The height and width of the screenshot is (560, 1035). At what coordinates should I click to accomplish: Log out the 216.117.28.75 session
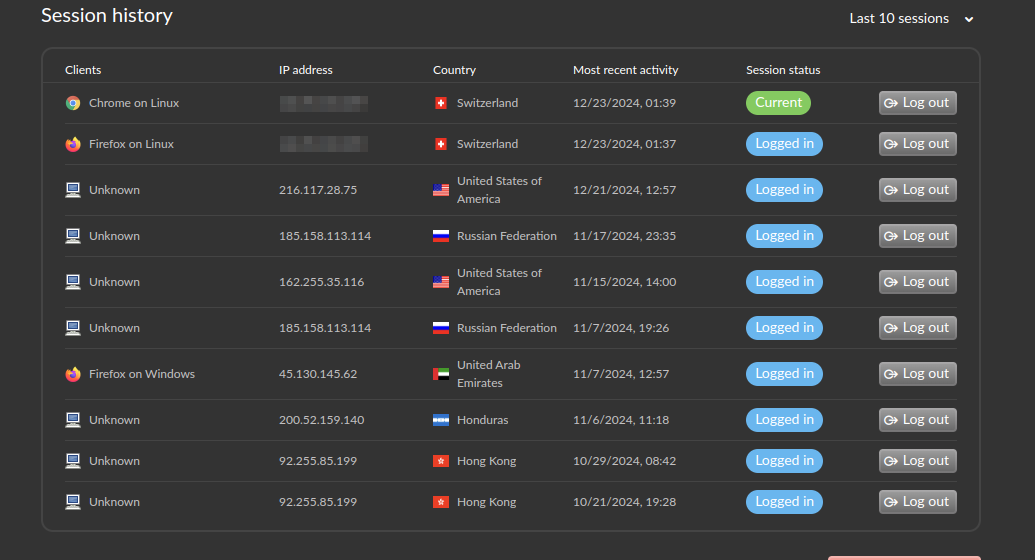pyautogui.click(x=918, y=190)
